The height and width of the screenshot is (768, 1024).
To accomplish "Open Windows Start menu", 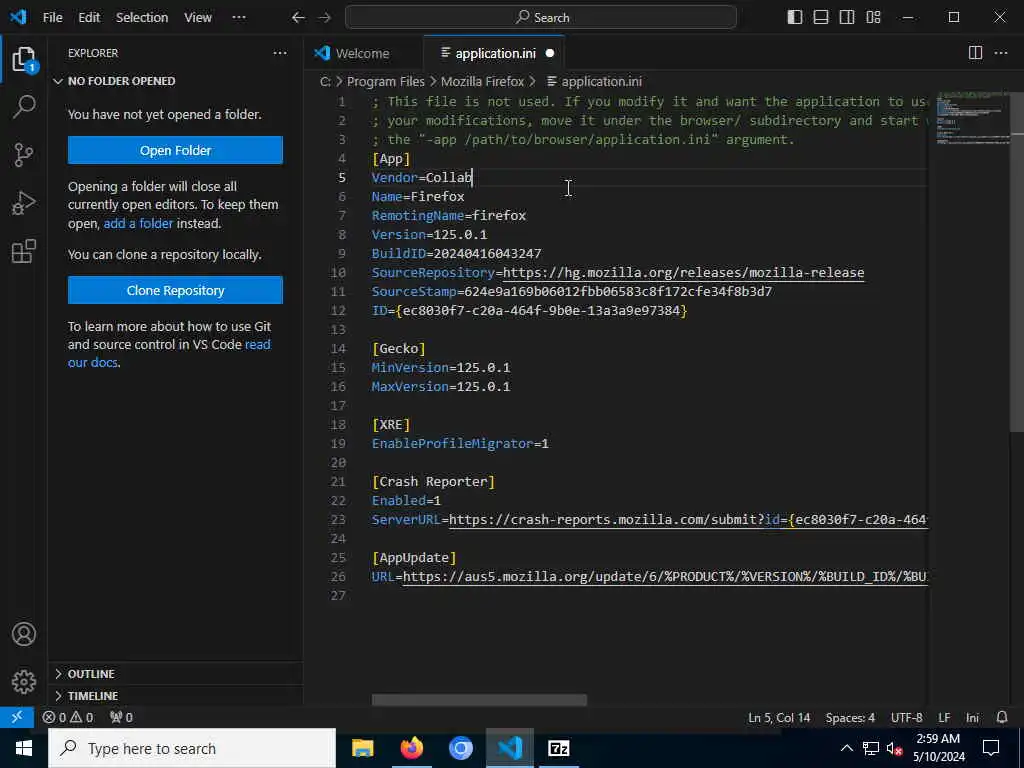I will [x=24, y=748].
